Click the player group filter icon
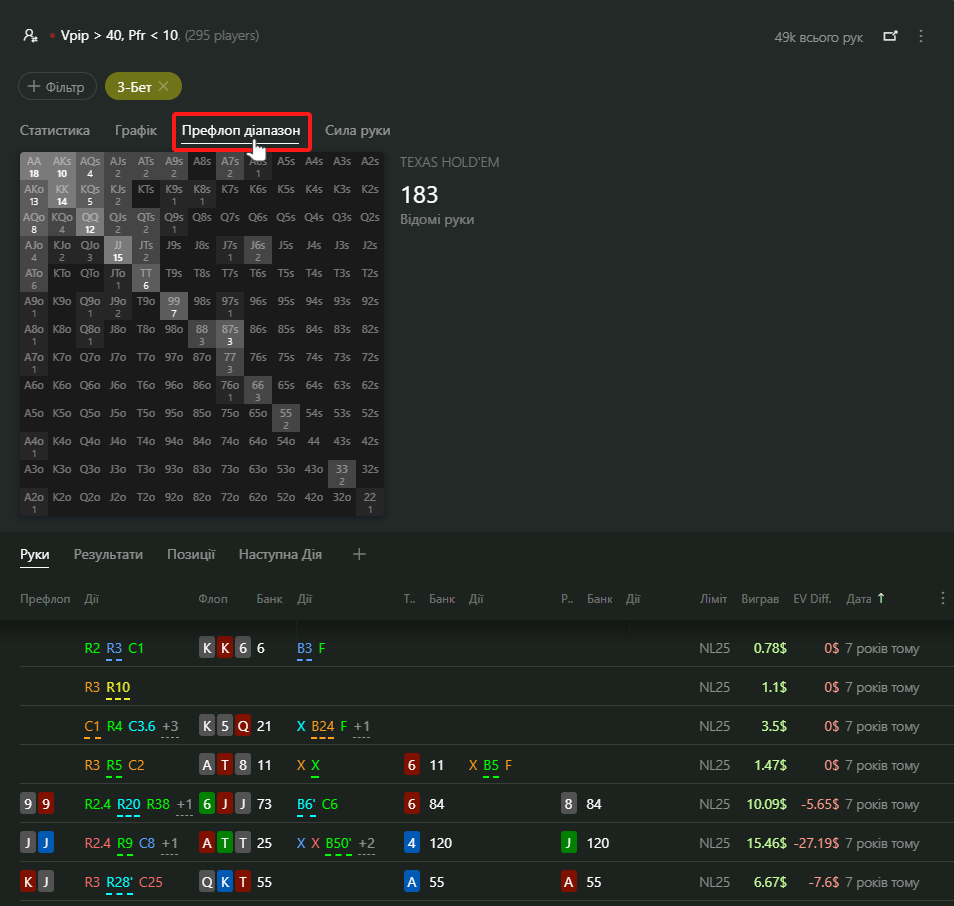This screenshot has height=906, width=954. pos(30,36)
